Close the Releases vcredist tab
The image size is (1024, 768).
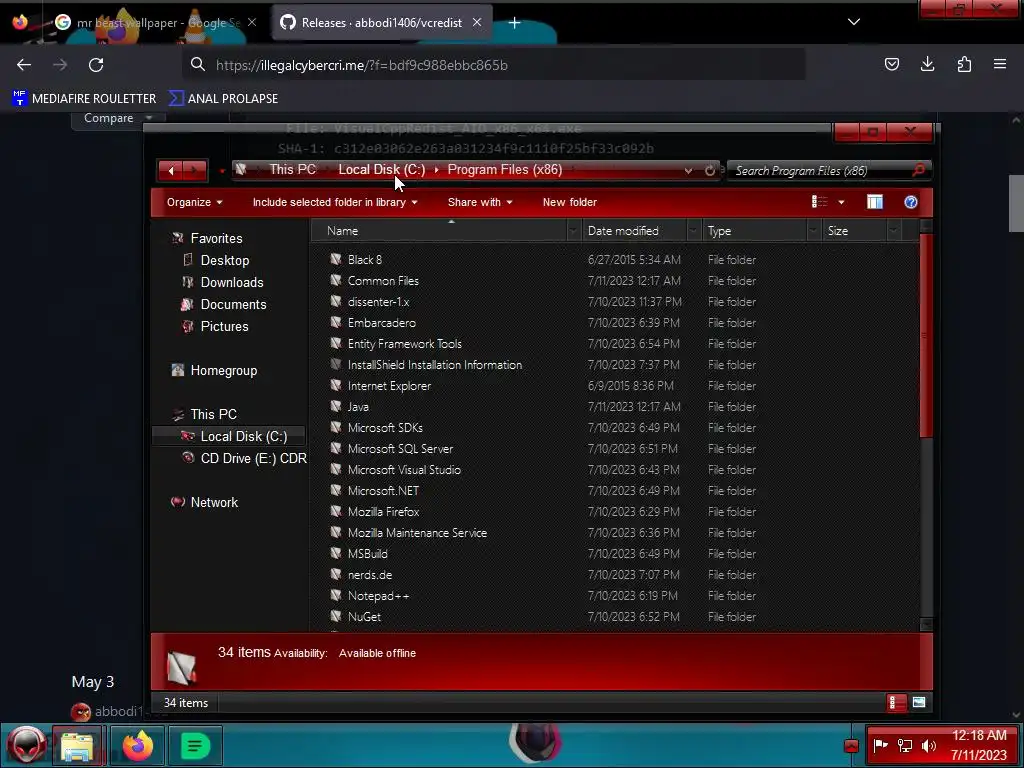tap(477, 22)
